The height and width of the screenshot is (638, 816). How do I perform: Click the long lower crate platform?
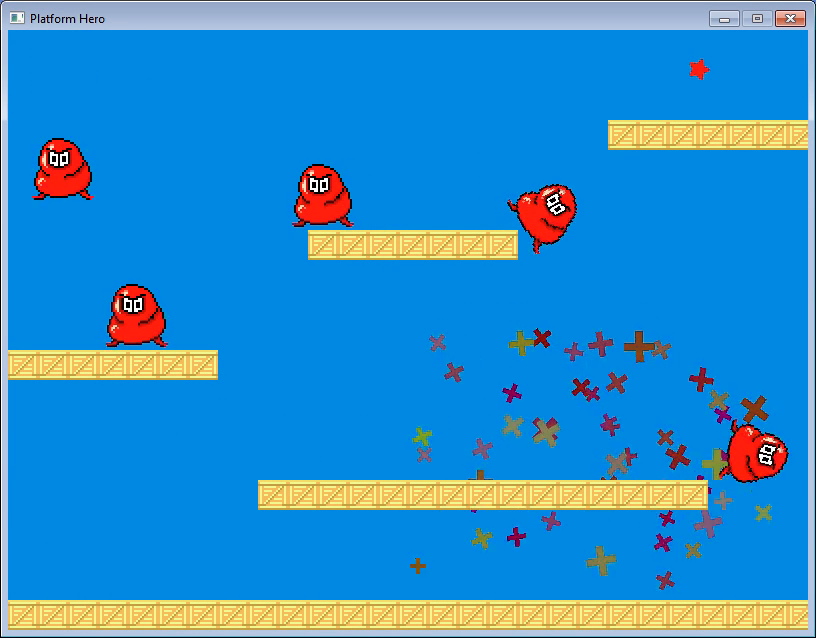pyautogui.click(x=483, y=494)
